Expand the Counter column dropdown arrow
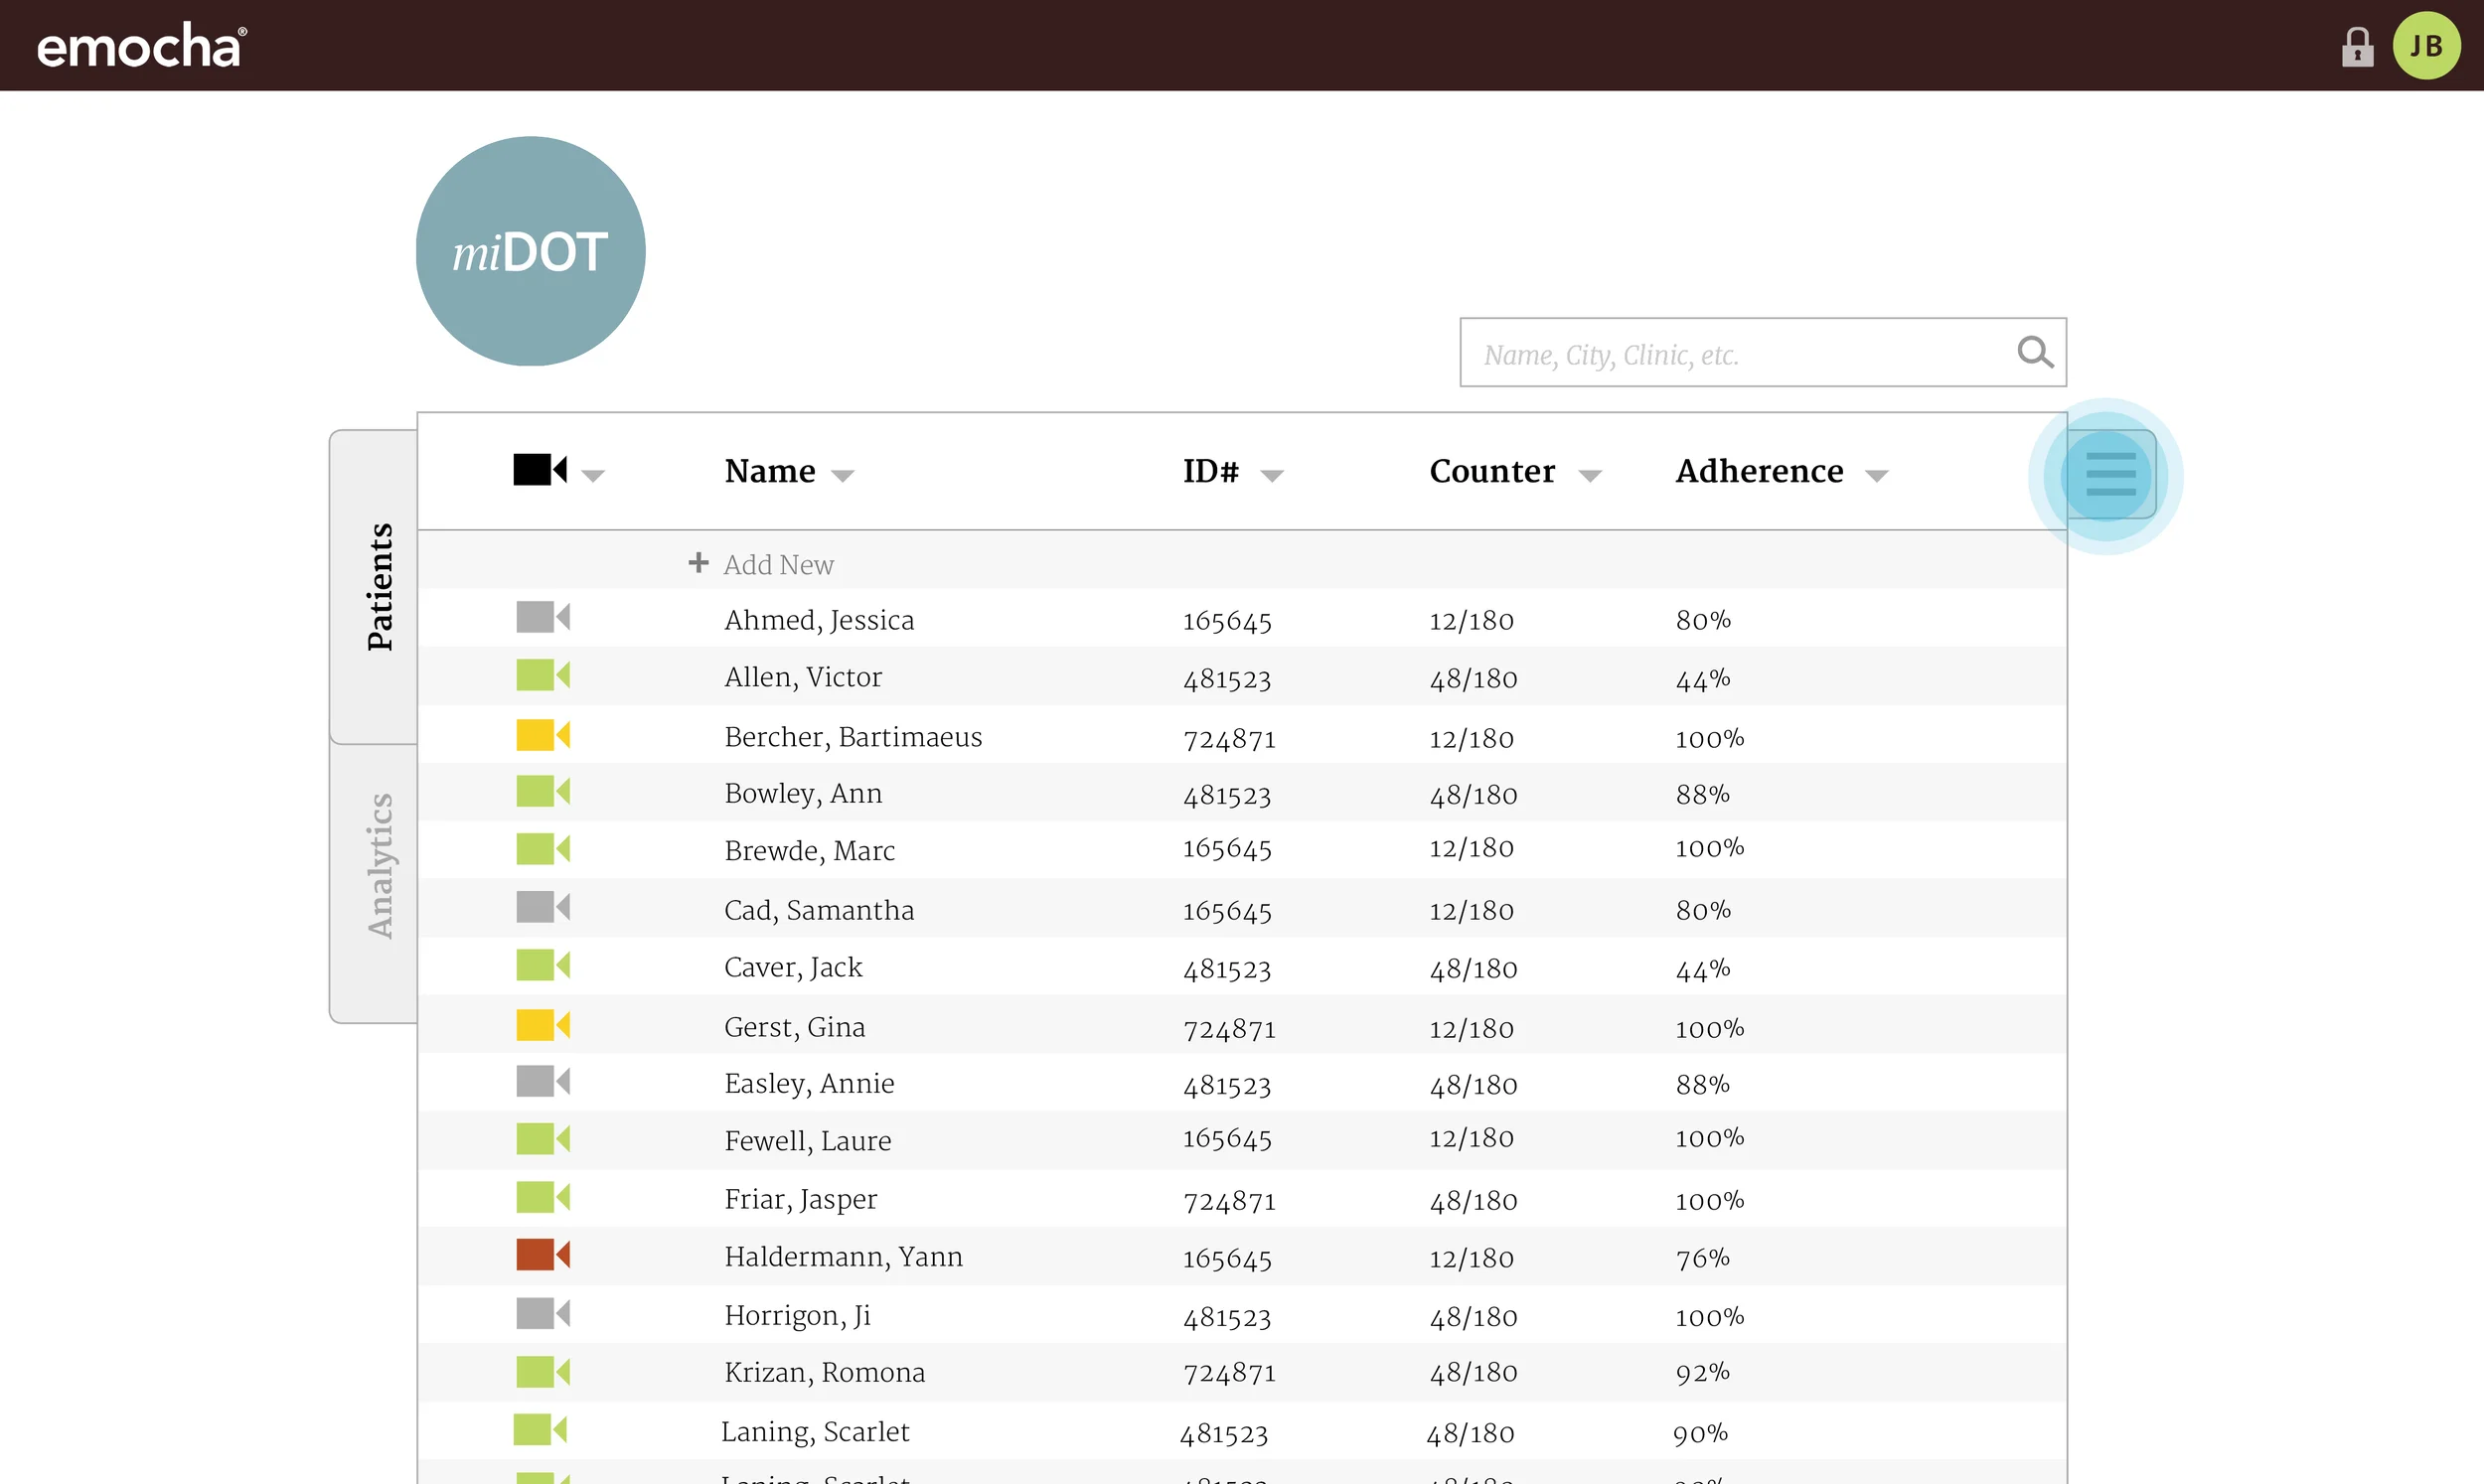This screenshot has height=1484, width=2484. [x=1589, y=476]
